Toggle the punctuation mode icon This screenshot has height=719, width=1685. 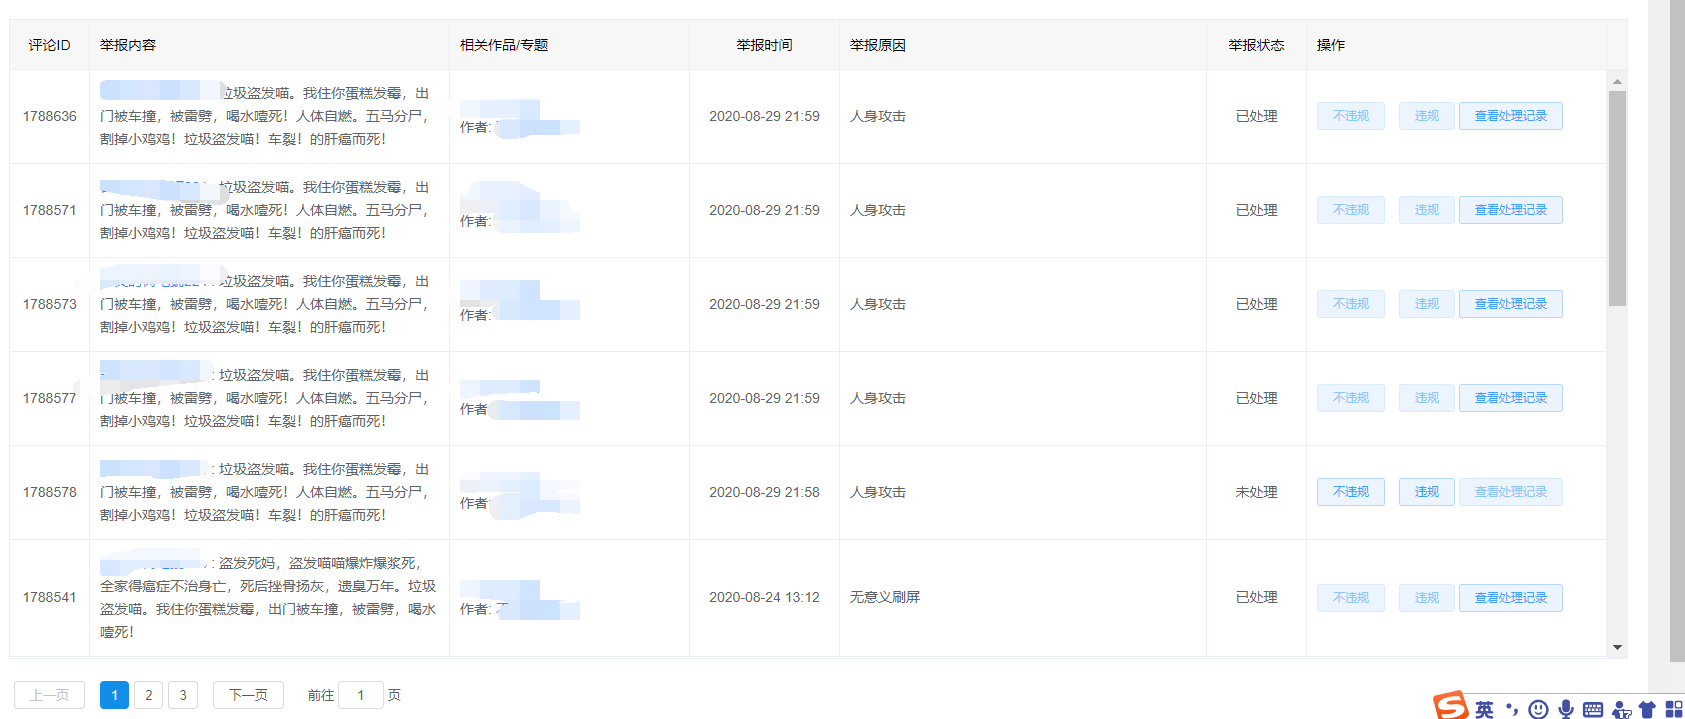1511,709
